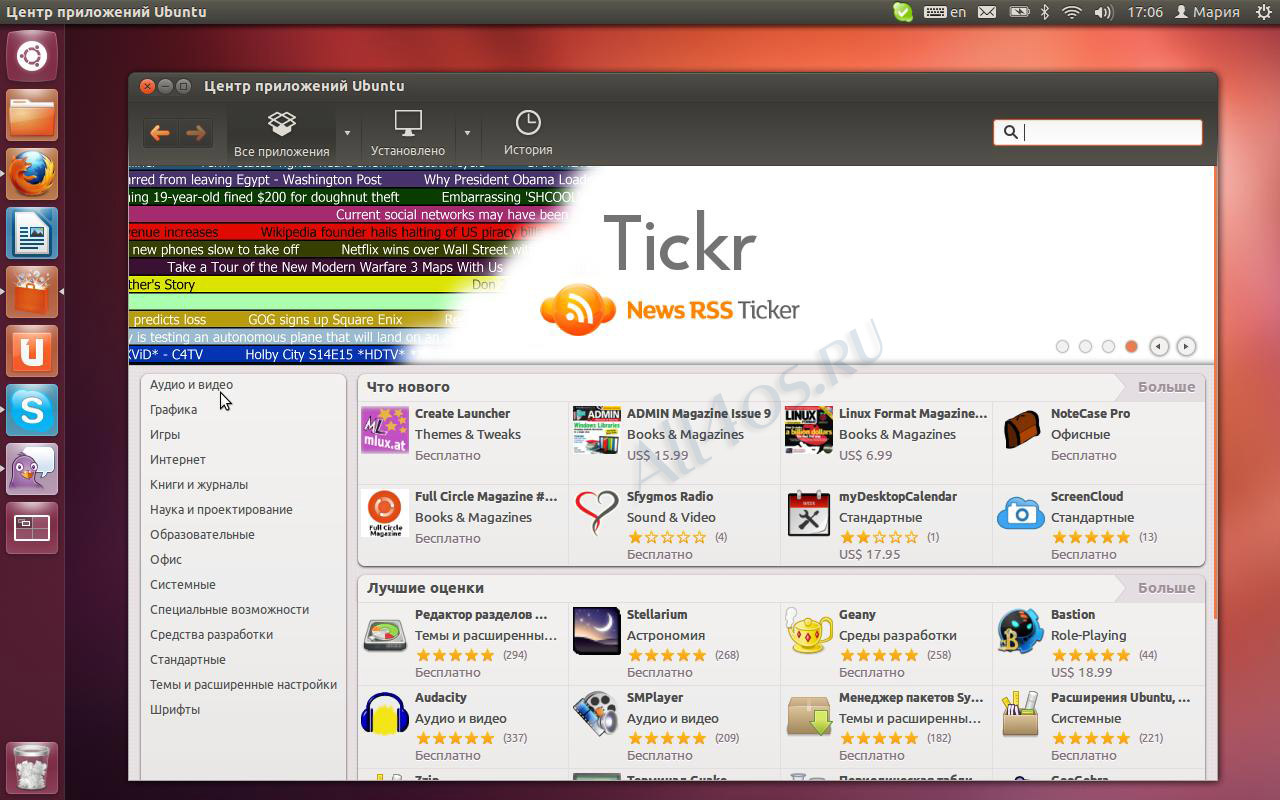1280x800 pixels.
Task: Open the user menu Мария
Action: [x=1207, y=12]
